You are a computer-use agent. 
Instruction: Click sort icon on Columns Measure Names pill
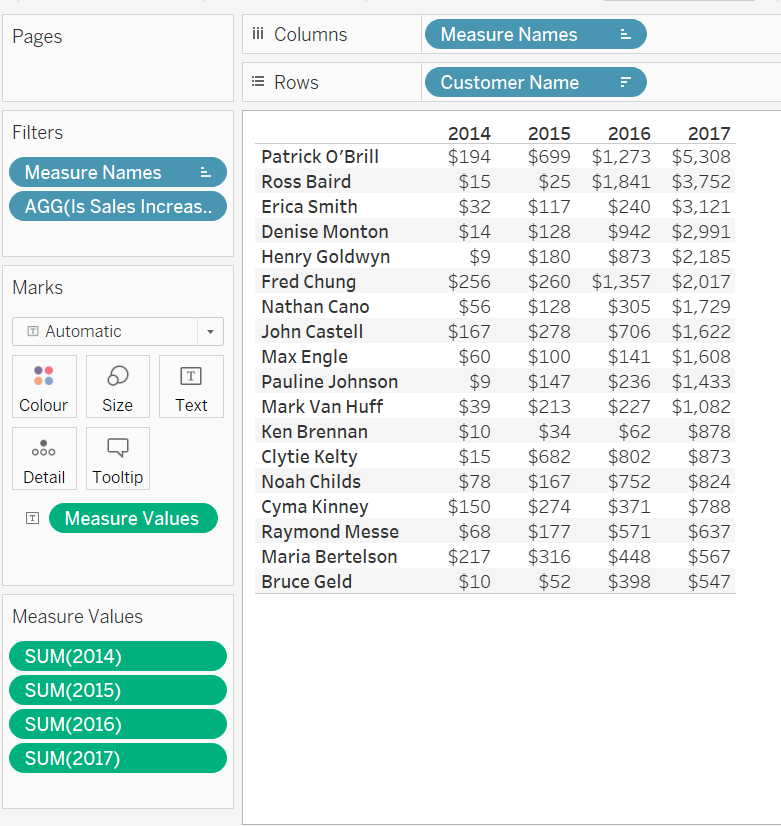(625, 34)
